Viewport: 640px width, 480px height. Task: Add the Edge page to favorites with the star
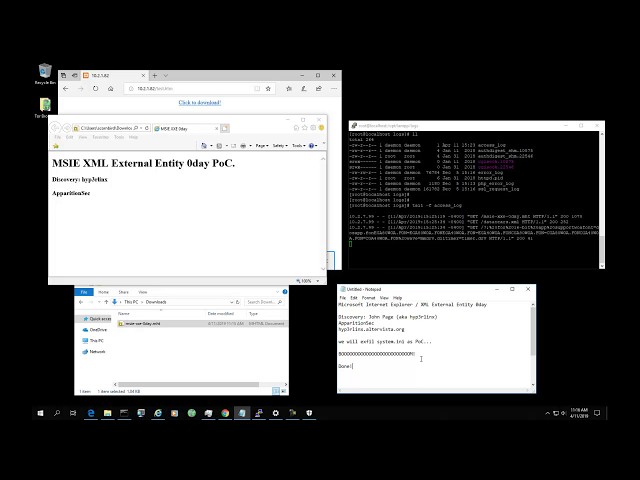[268, 89]
